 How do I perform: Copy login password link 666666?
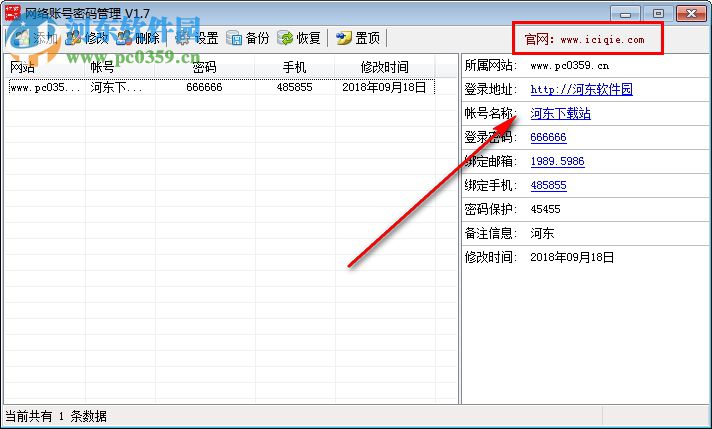[548, 137]
